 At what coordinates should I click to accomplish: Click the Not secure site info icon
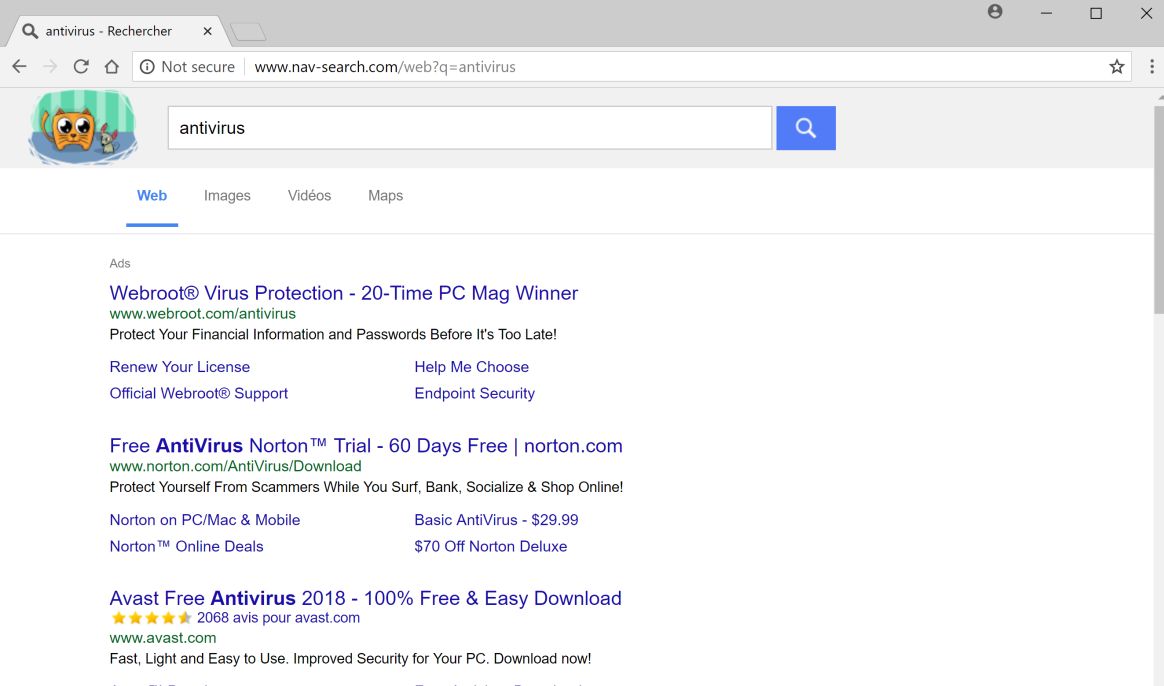tap(147, 67)
